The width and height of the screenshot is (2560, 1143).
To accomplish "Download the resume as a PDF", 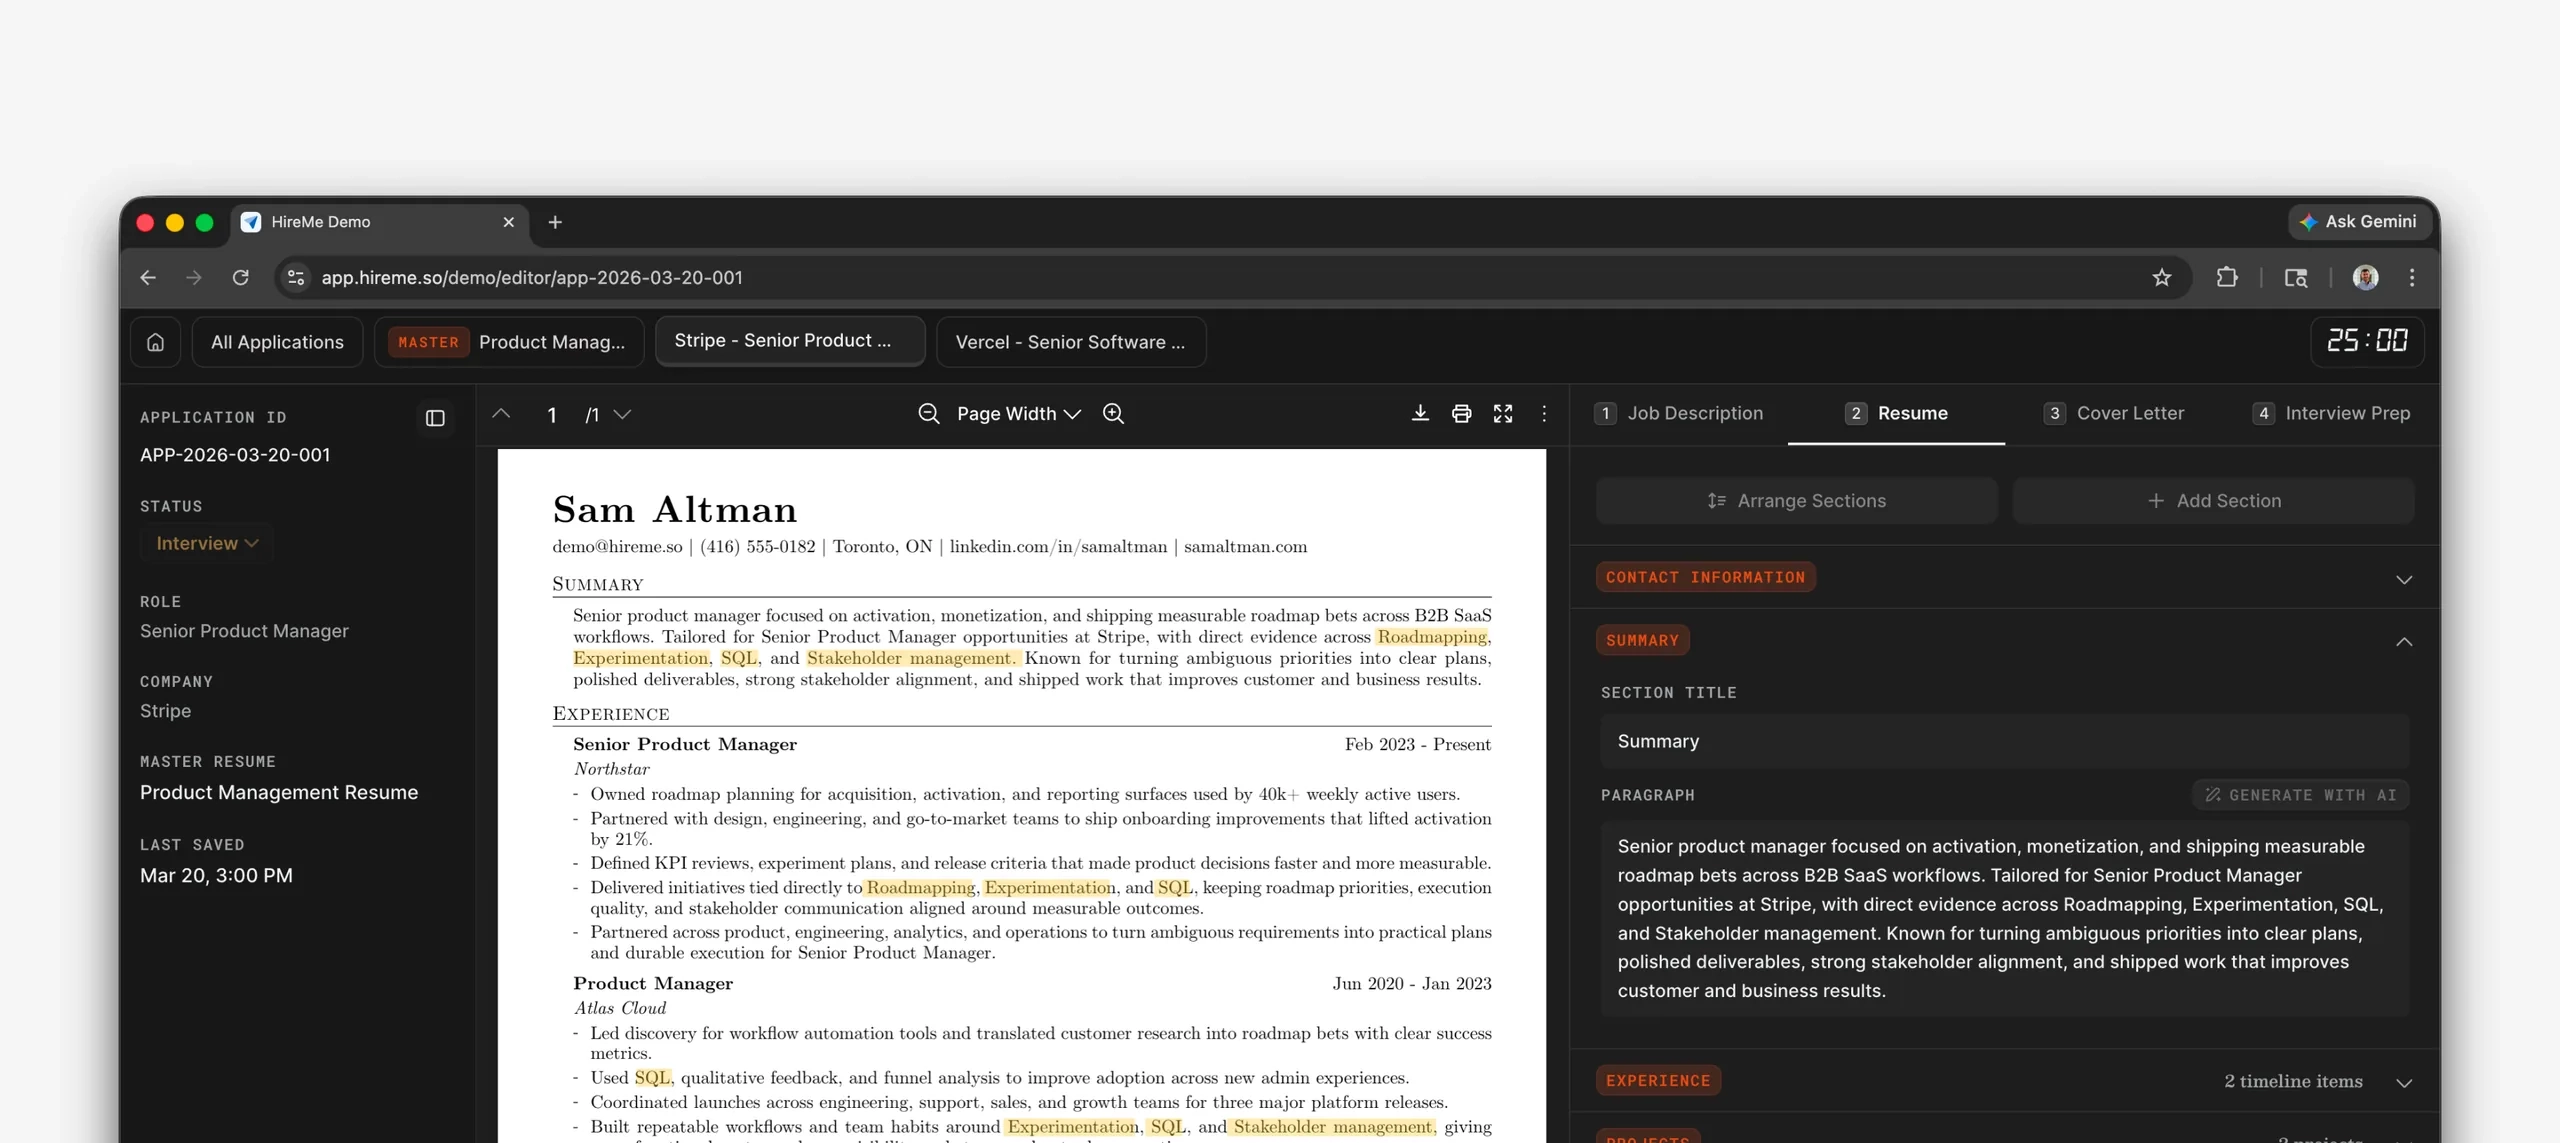I will pos(1419,413).
